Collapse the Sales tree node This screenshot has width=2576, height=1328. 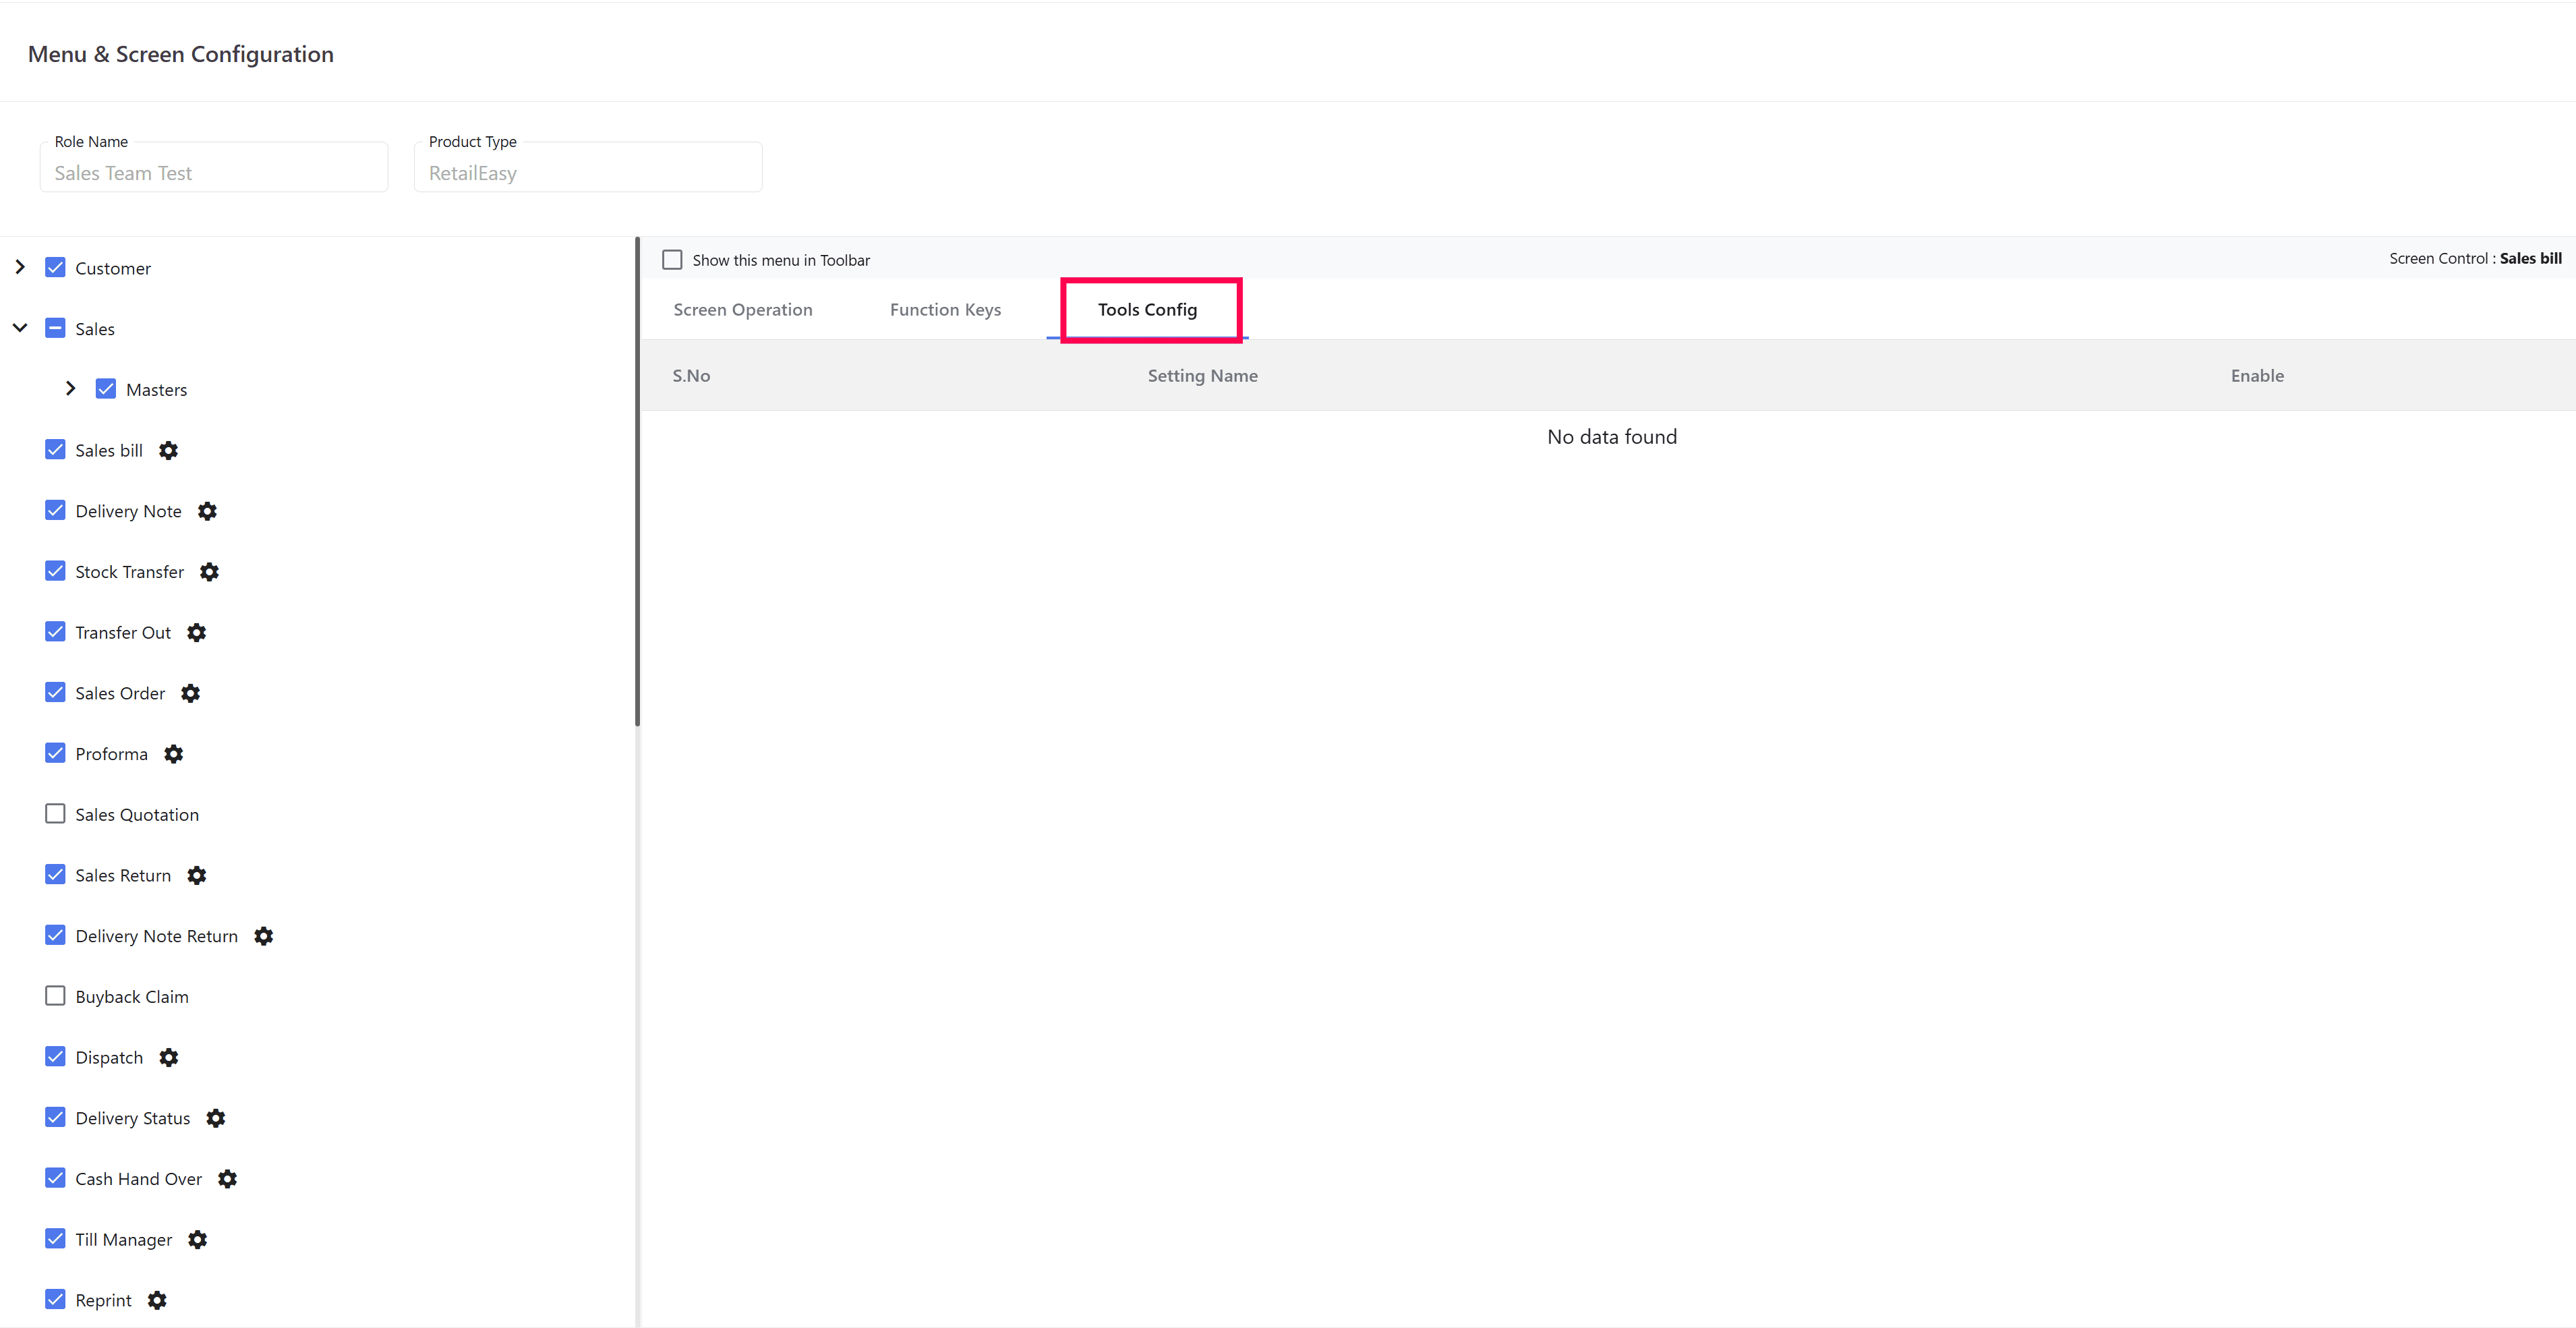[20, 328]
